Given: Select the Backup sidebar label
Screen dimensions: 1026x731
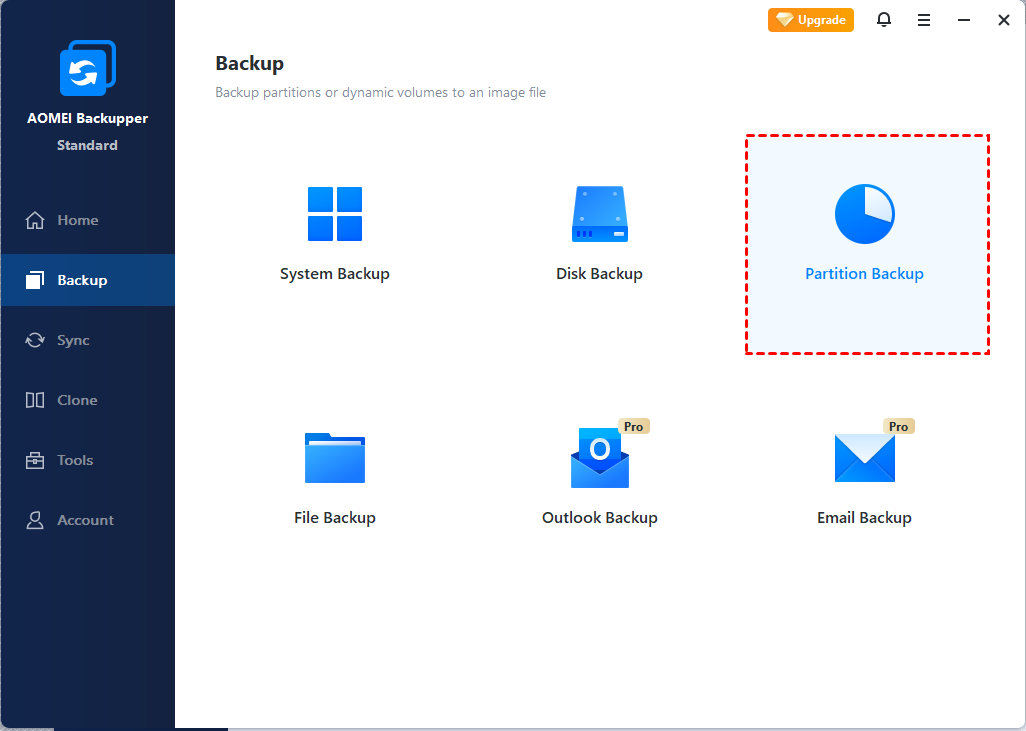Looking at the screenshot, I should (82, 280).
